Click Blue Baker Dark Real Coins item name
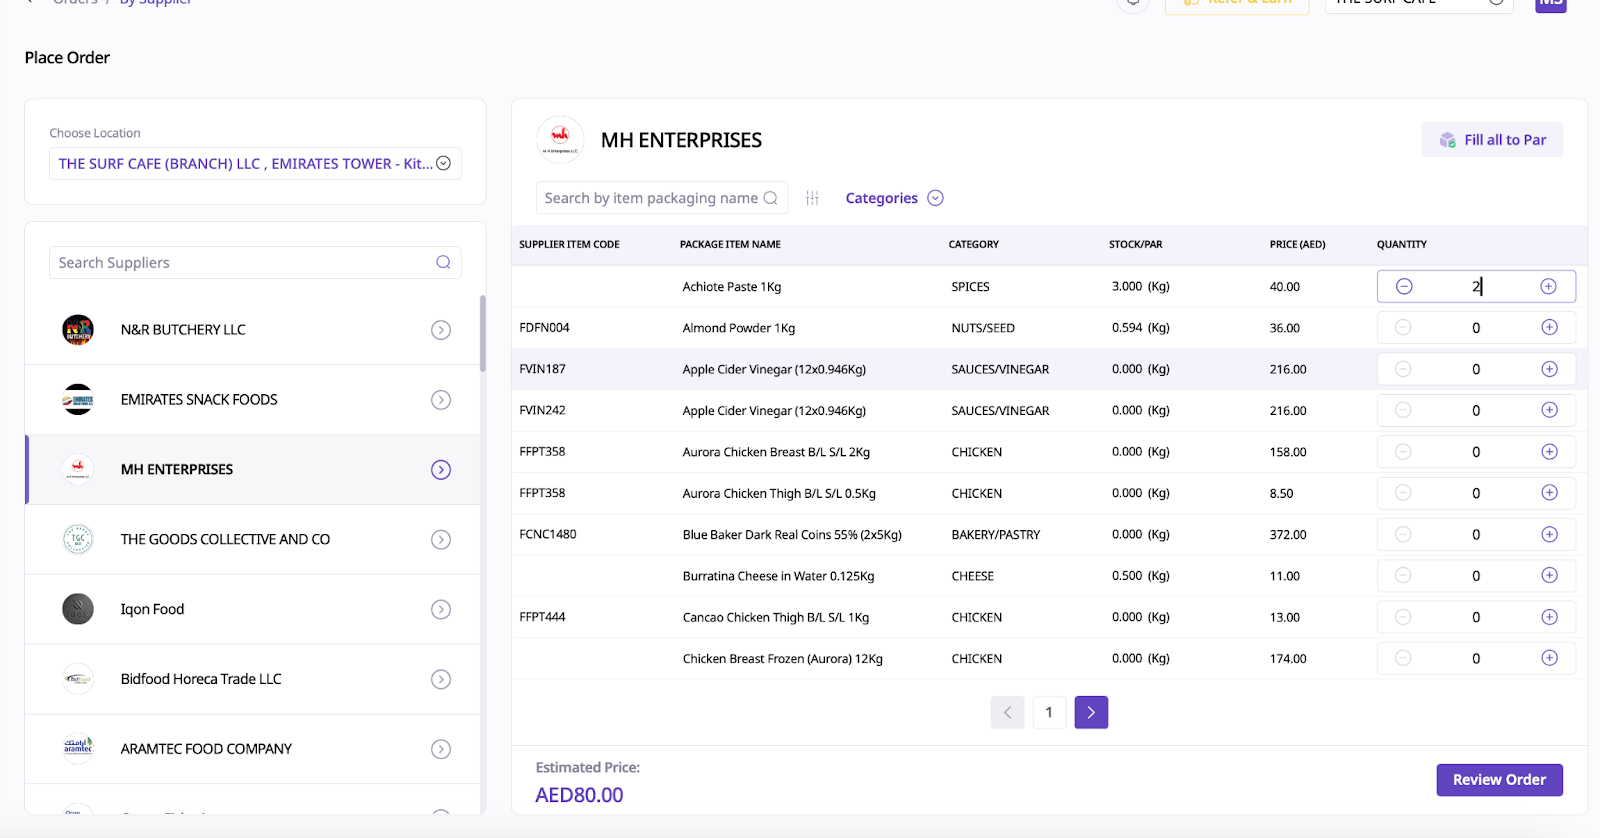 click(x=792, y=535)
